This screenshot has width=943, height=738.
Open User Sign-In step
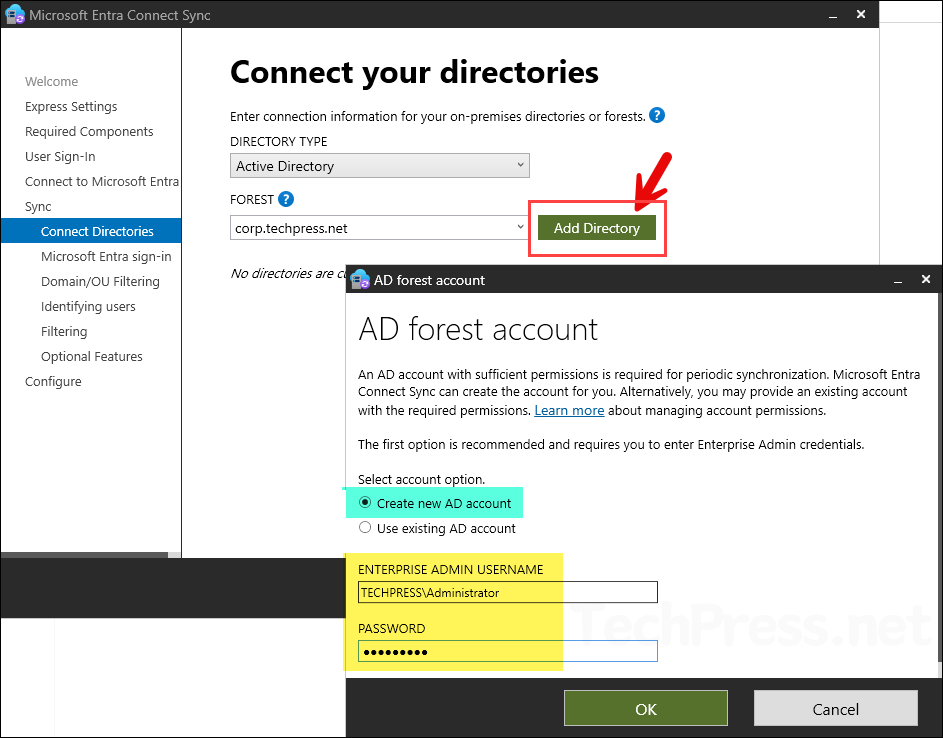(x=60, y=156)
